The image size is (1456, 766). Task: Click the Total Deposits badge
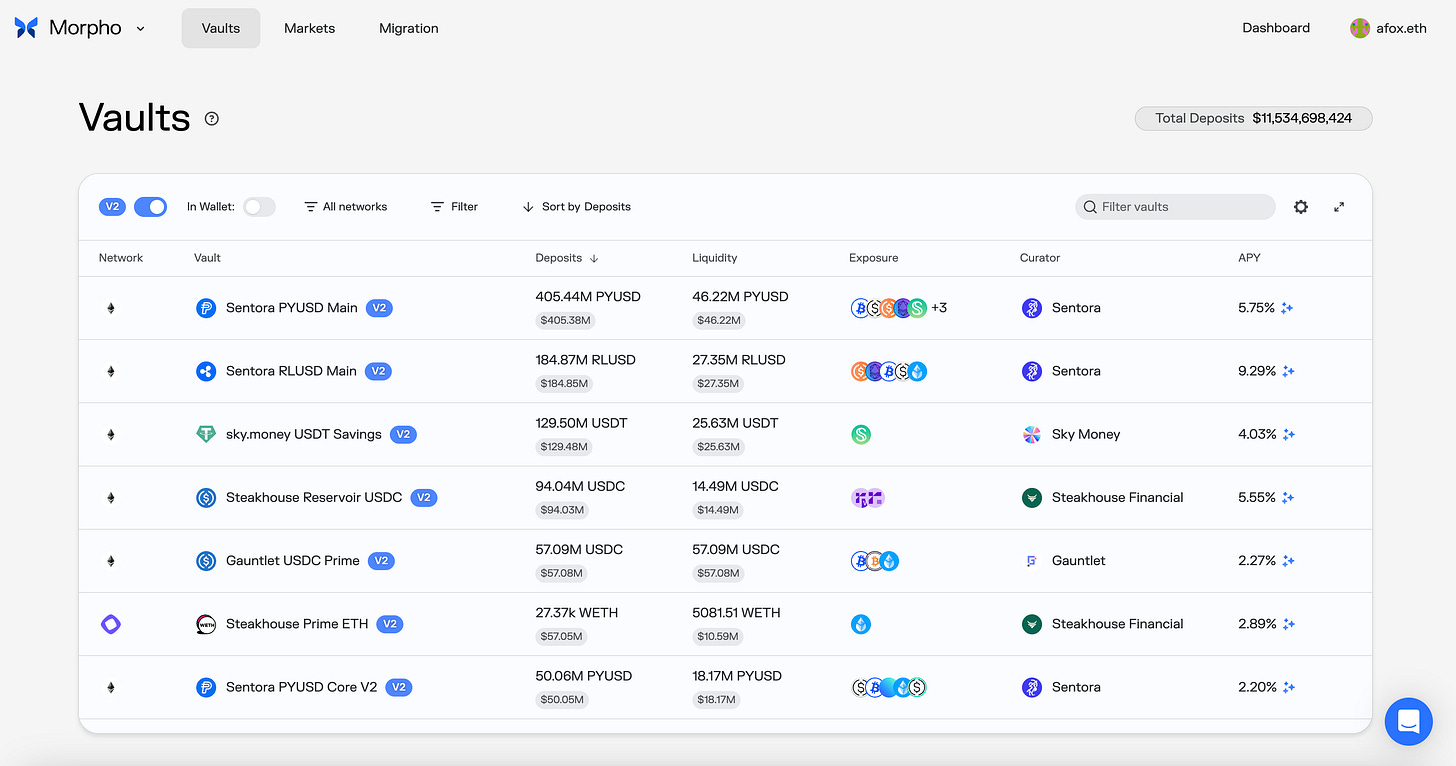pos(1253,118)
